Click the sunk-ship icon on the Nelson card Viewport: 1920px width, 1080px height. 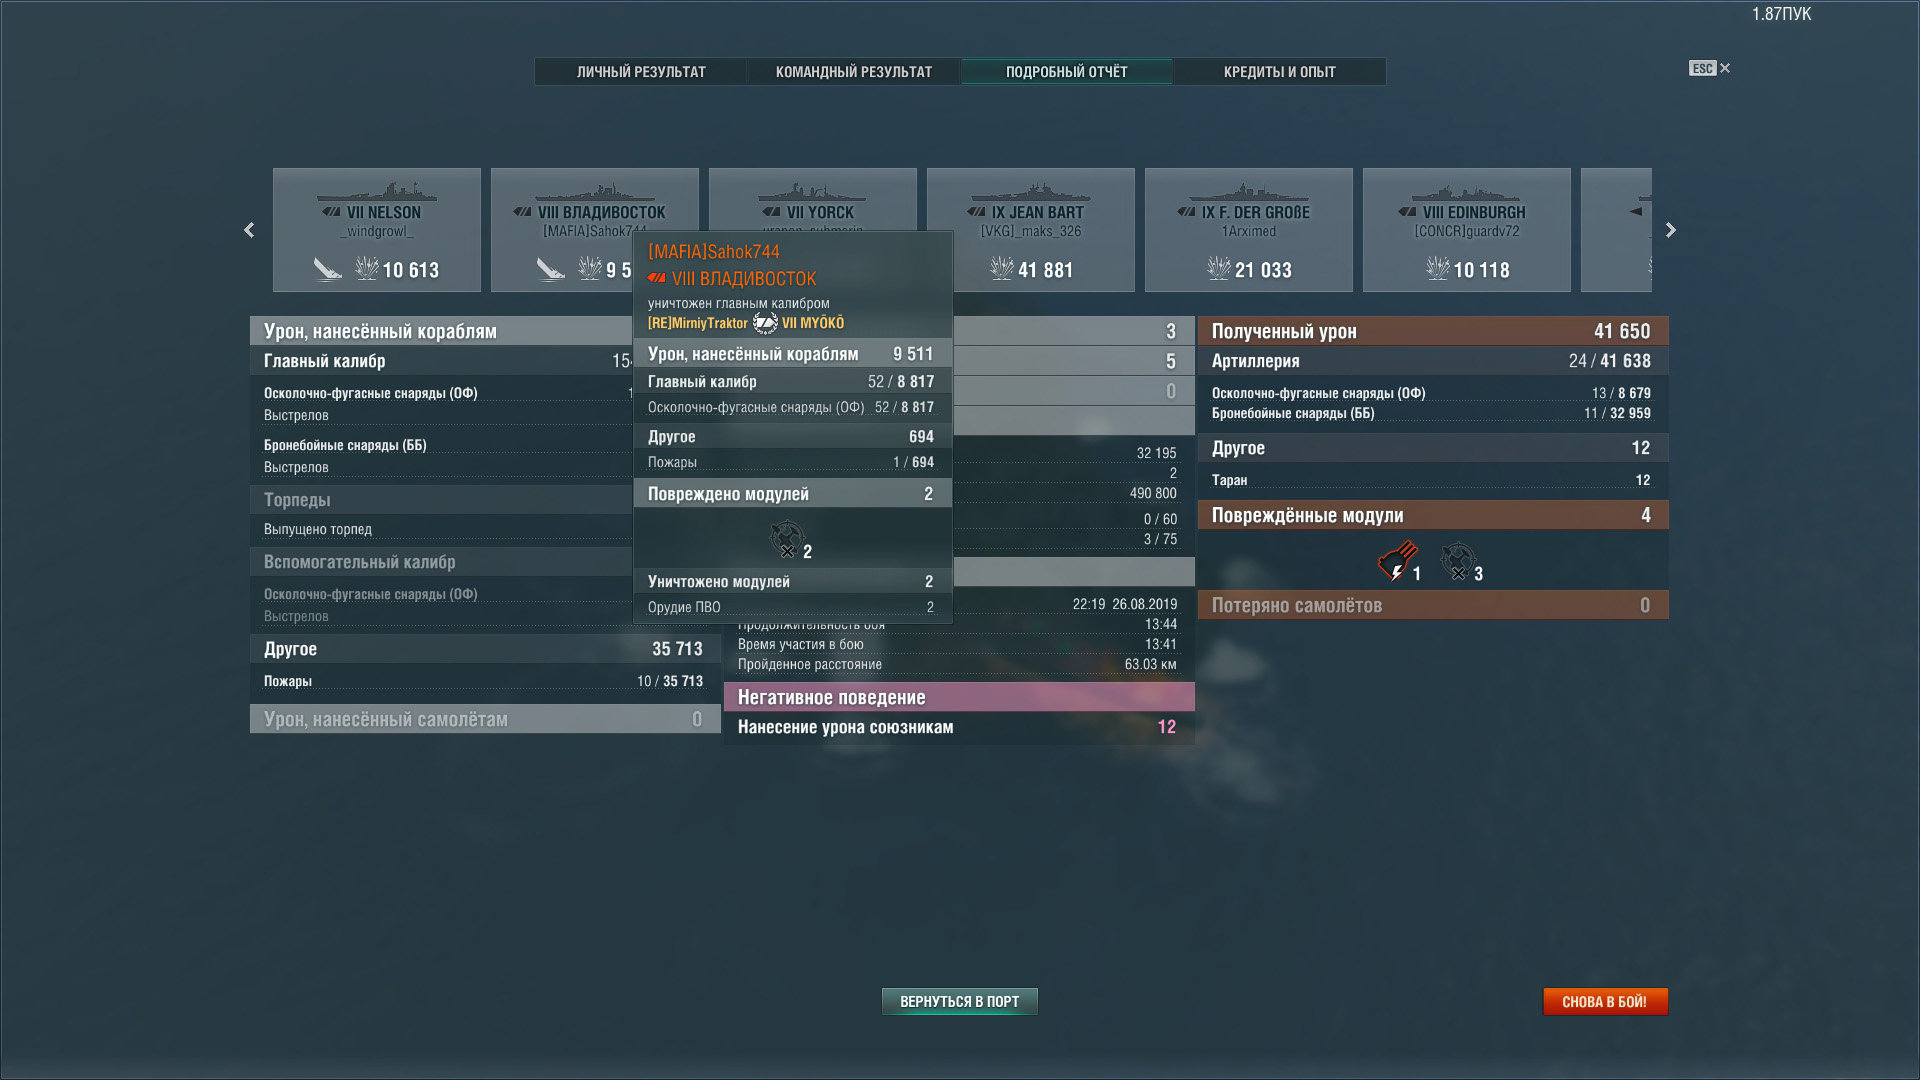click(327, 269)
